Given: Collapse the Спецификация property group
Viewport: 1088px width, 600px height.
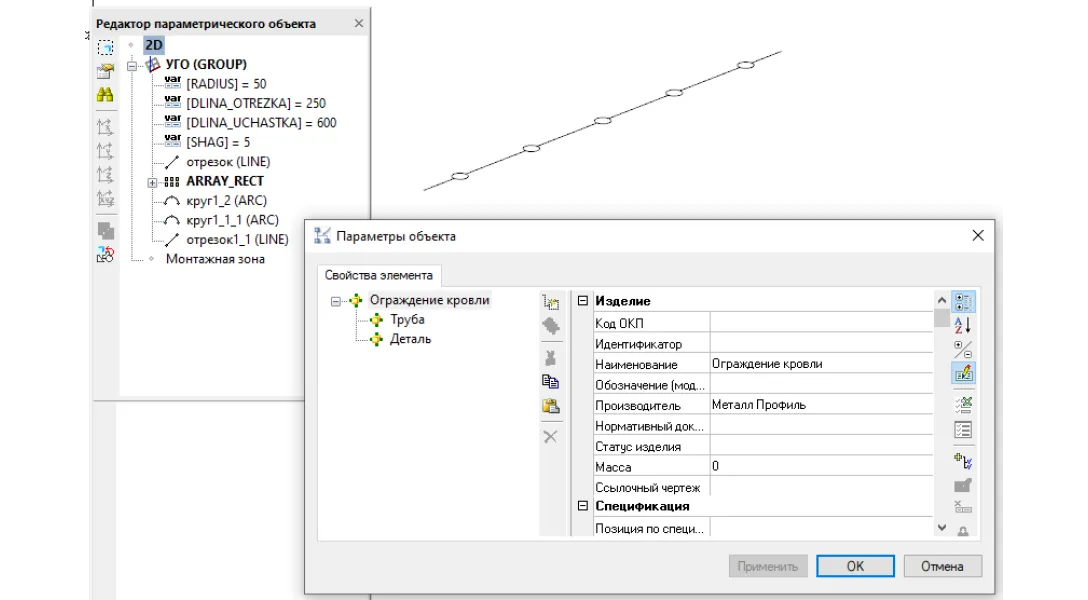Looking at the screenshot, I should coord(583,506).
